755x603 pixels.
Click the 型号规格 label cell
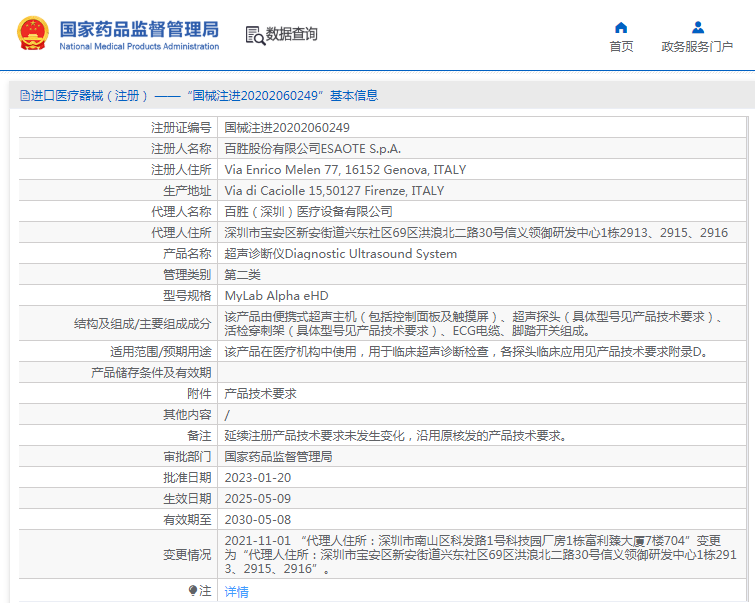coord(187,296)
